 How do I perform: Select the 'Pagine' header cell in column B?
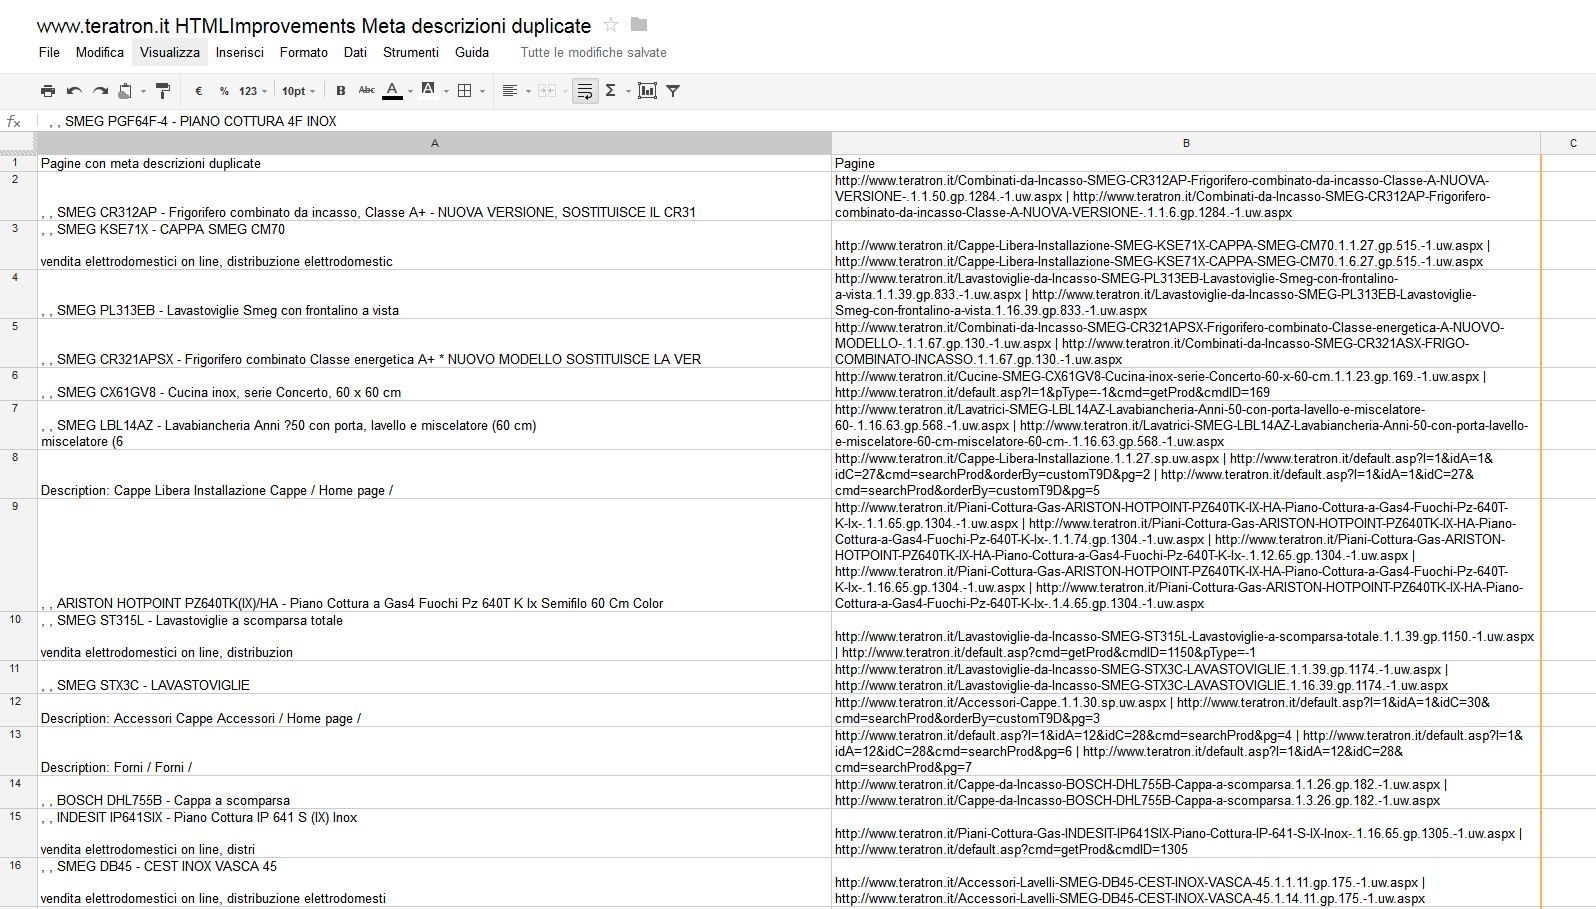pyautogui.click(x=1186, y=163)
